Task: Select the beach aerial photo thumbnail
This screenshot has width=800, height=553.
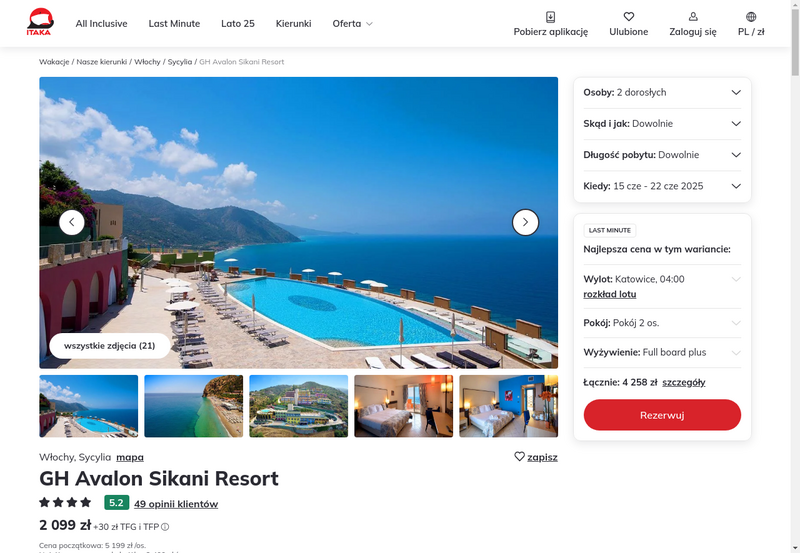Action: (x=194, y=406)
